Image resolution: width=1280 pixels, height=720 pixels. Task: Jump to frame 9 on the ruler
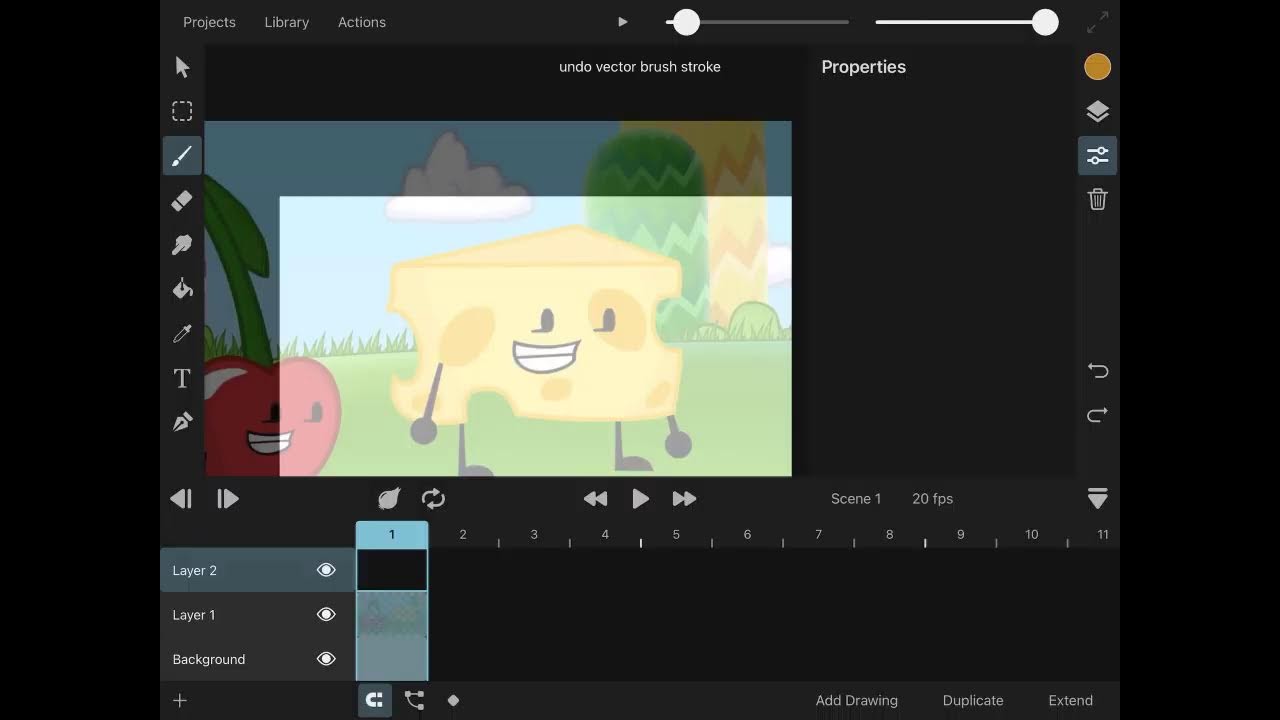[x=960, y=534]
